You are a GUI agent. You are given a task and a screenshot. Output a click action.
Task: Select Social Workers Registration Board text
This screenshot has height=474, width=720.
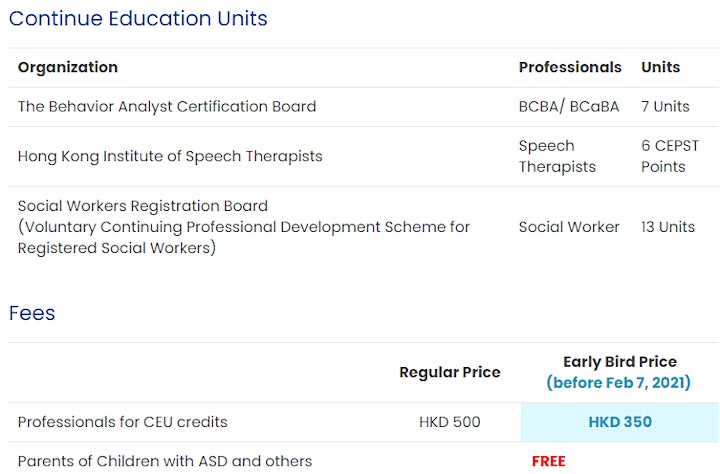pyautogui.click(x=143, y=206)
